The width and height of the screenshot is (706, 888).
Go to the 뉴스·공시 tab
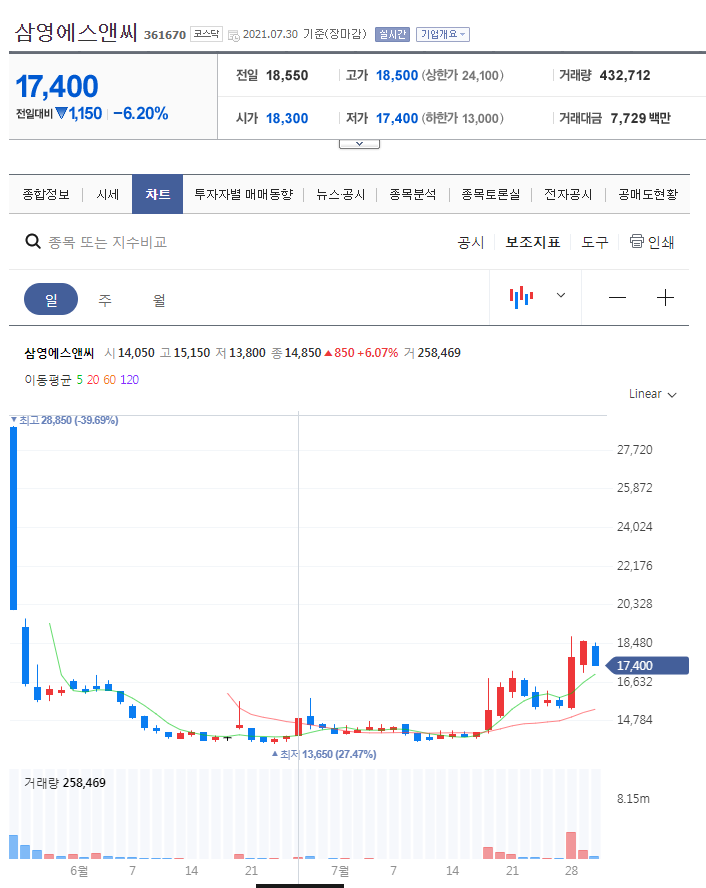coord(340,194)
